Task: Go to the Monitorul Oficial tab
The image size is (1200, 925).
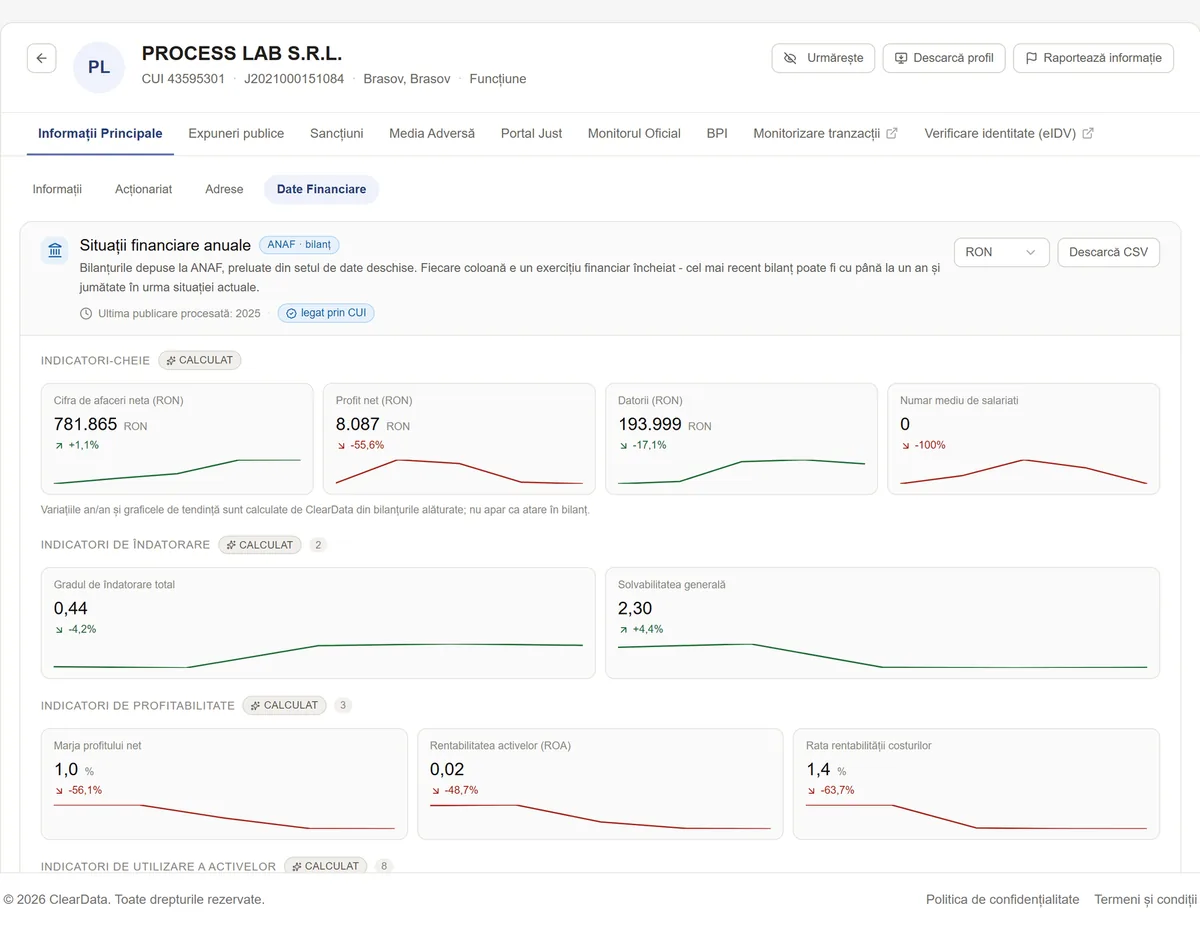Action: coord(634,133)
